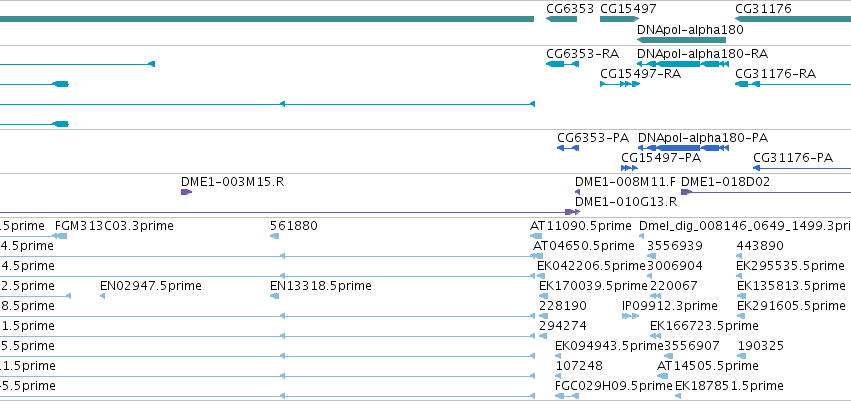Click the IP09912.3prime label
Viewport: 851px width, 401px height.
pos(670,305)
